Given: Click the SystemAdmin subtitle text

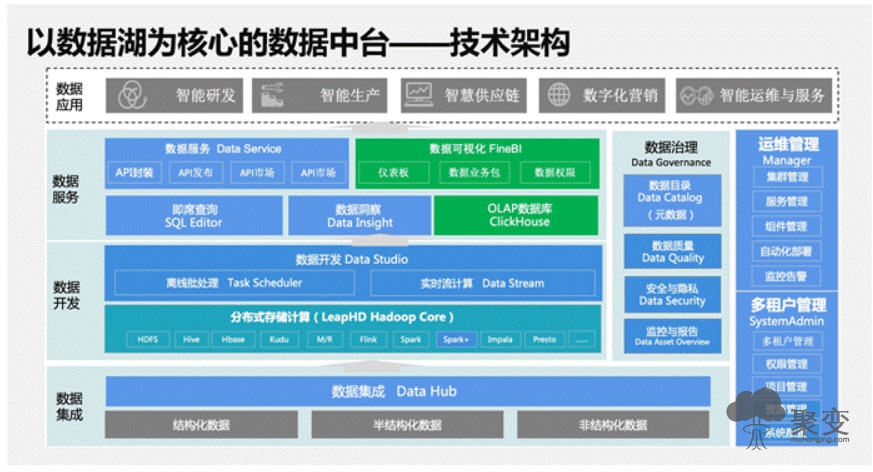Looking at the screenshot, I should coord(787,321).
